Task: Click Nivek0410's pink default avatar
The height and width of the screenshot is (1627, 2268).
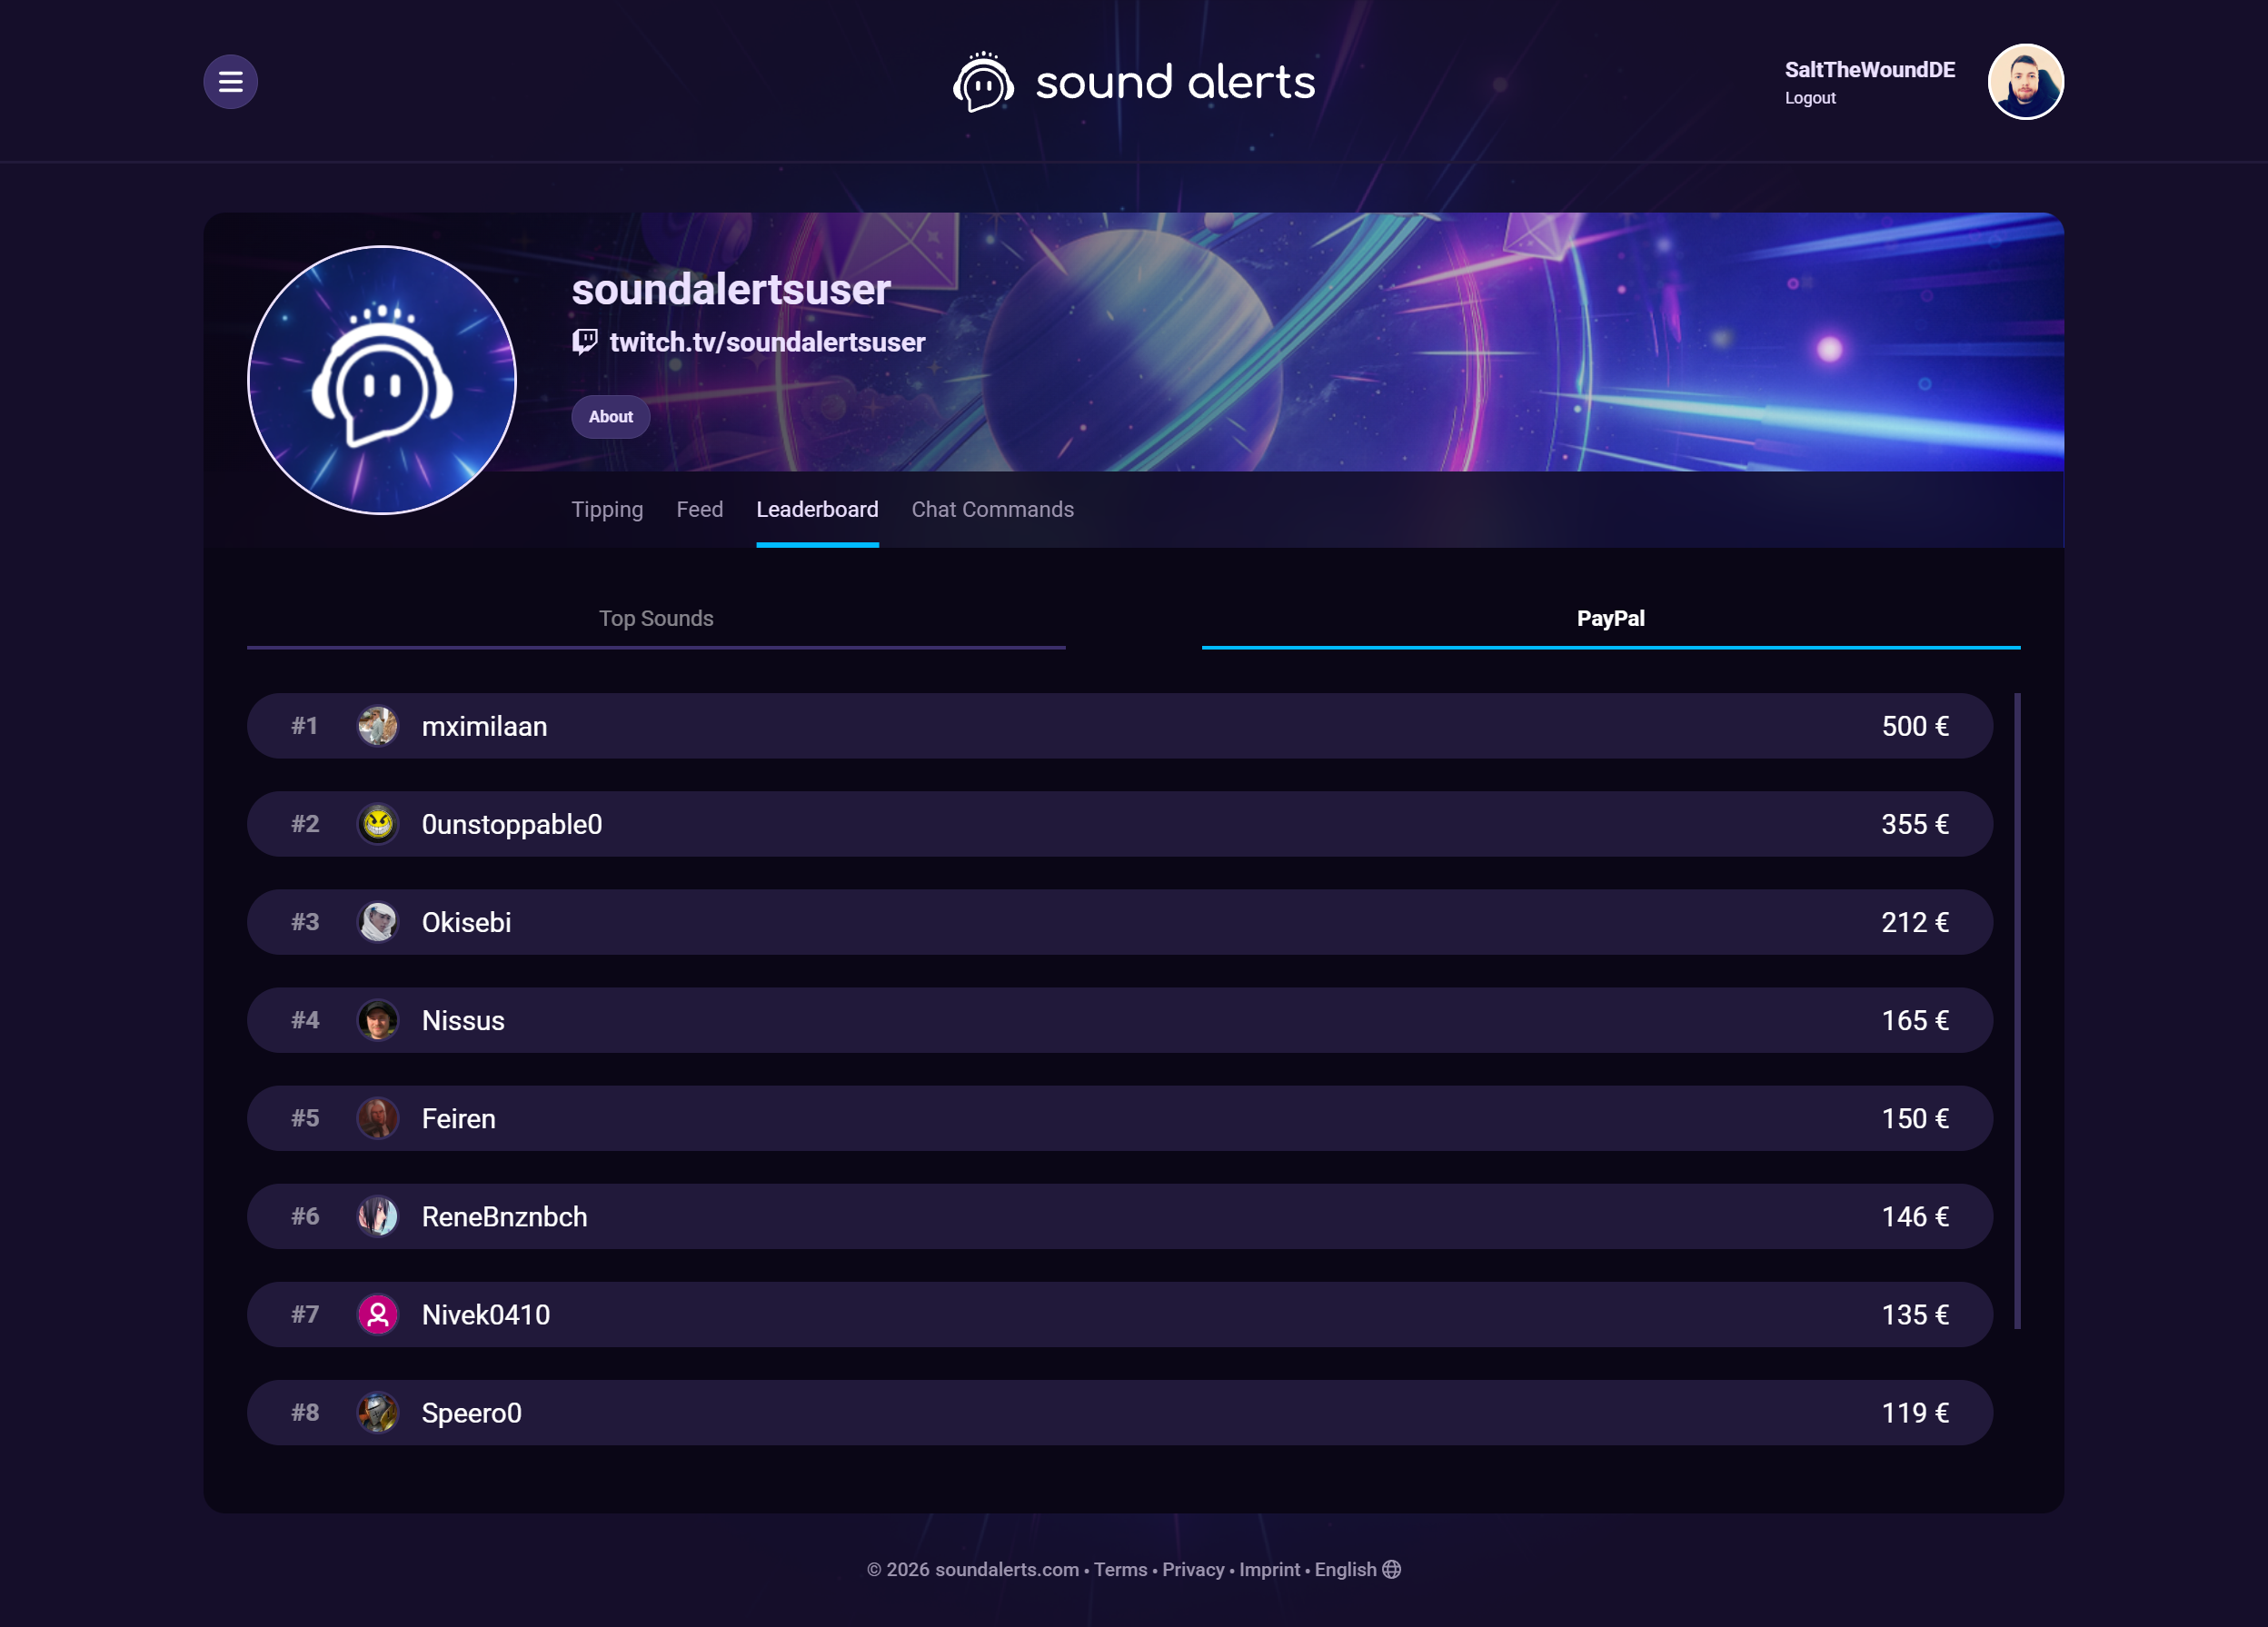Action: 378,1314
